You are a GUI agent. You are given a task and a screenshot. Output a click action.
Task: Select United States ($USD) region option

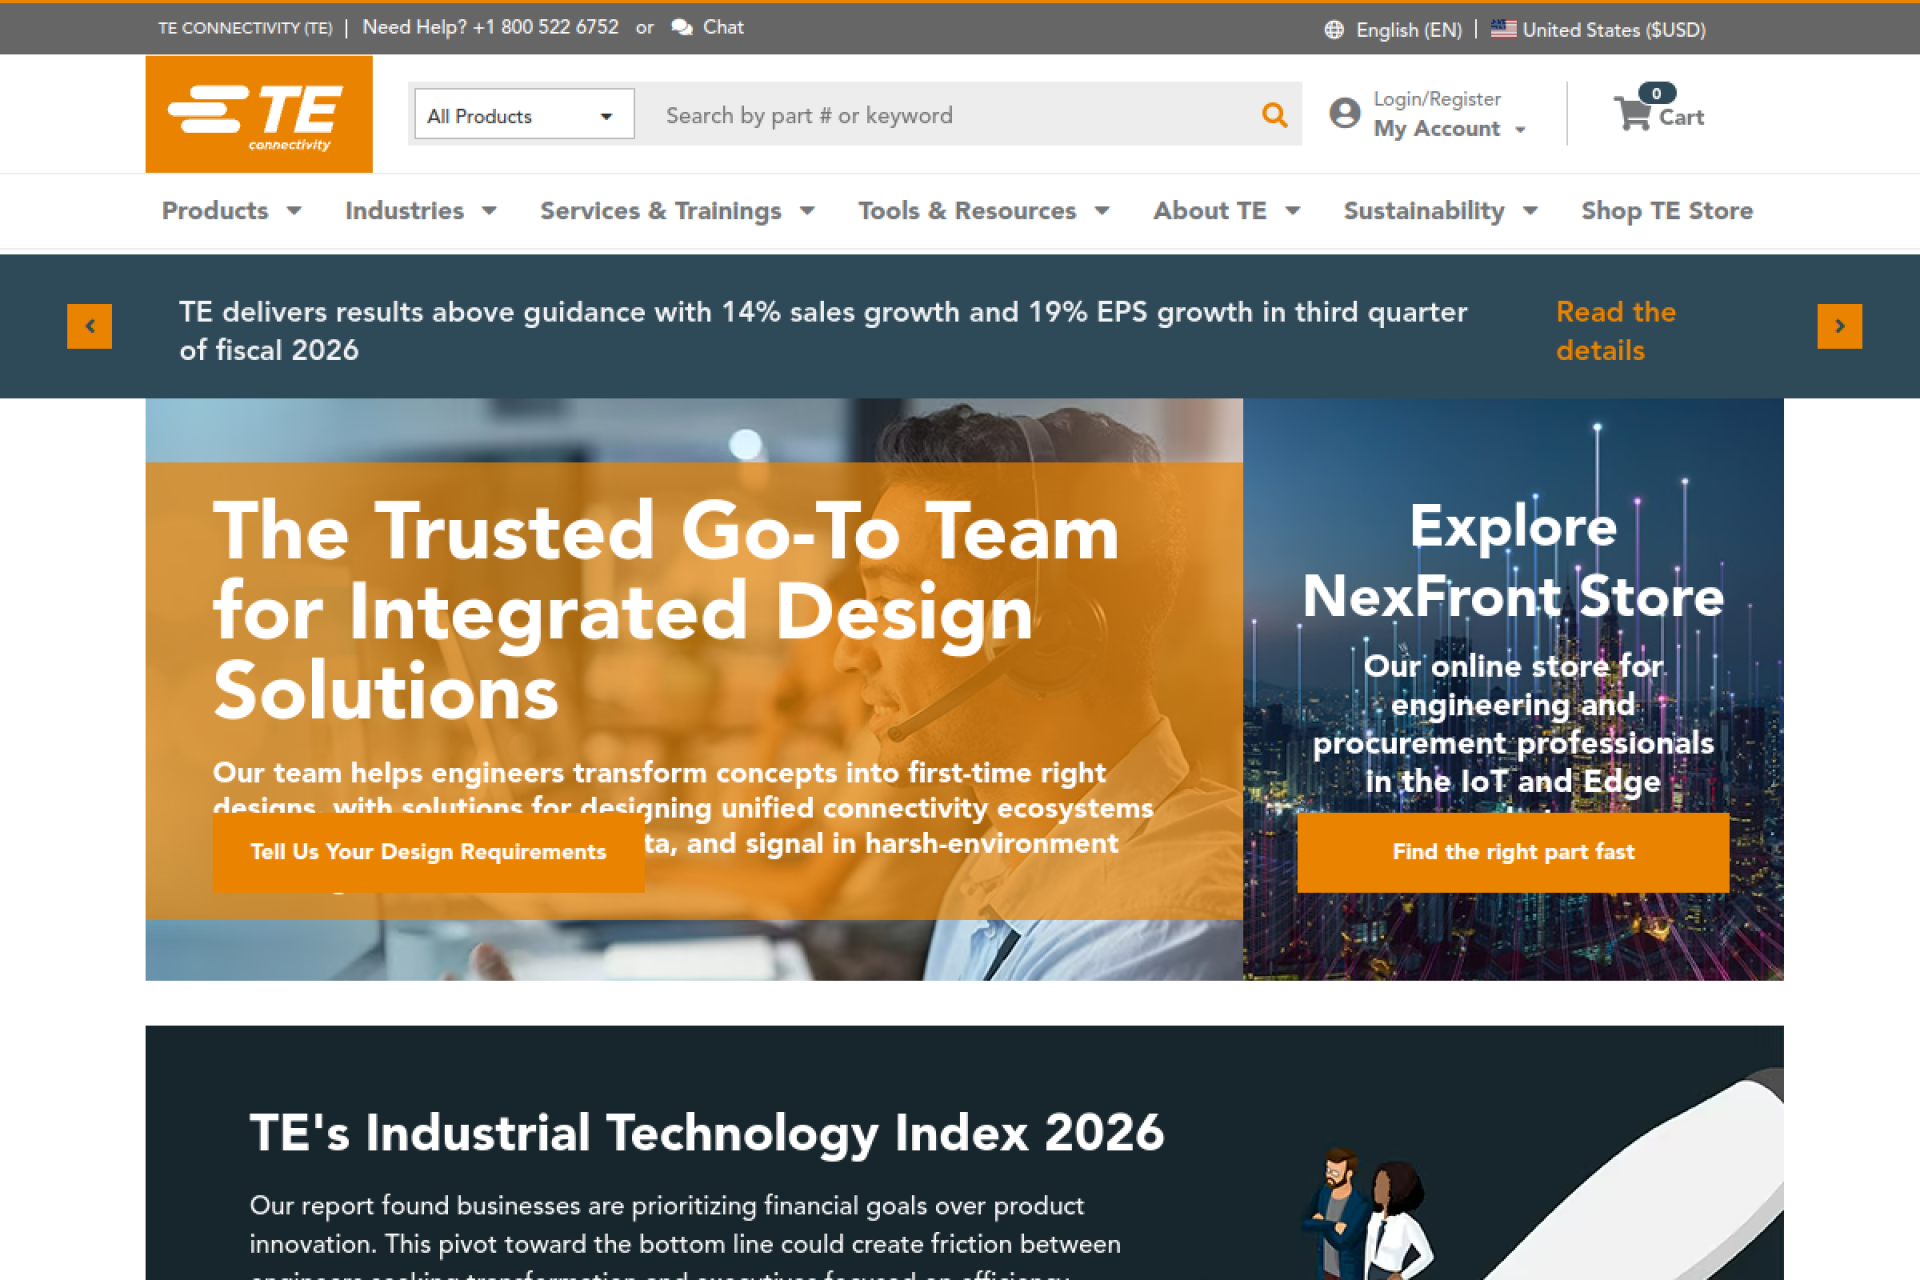[1613, 30]
